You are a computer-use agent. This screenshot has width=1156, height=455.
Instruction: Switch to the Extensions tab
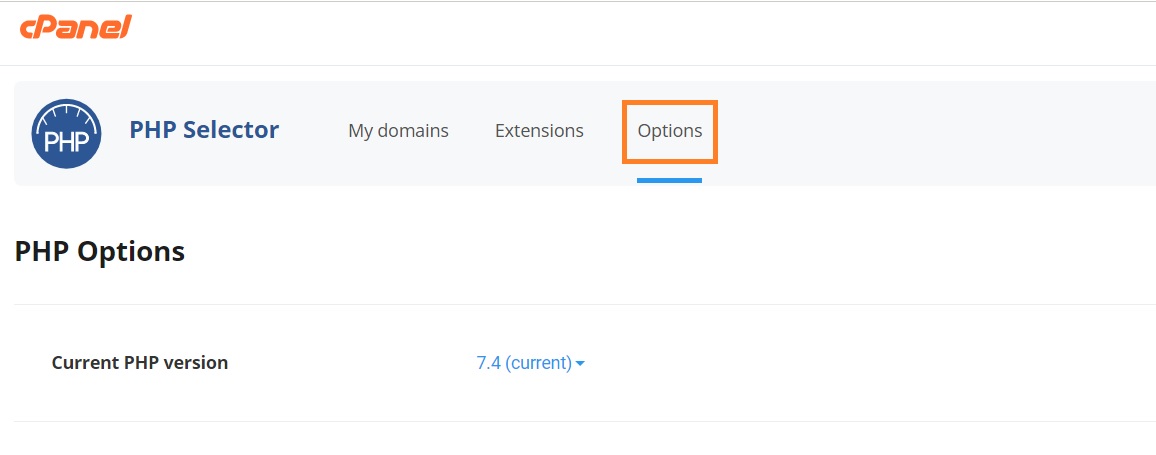click(x=539, y=131)
